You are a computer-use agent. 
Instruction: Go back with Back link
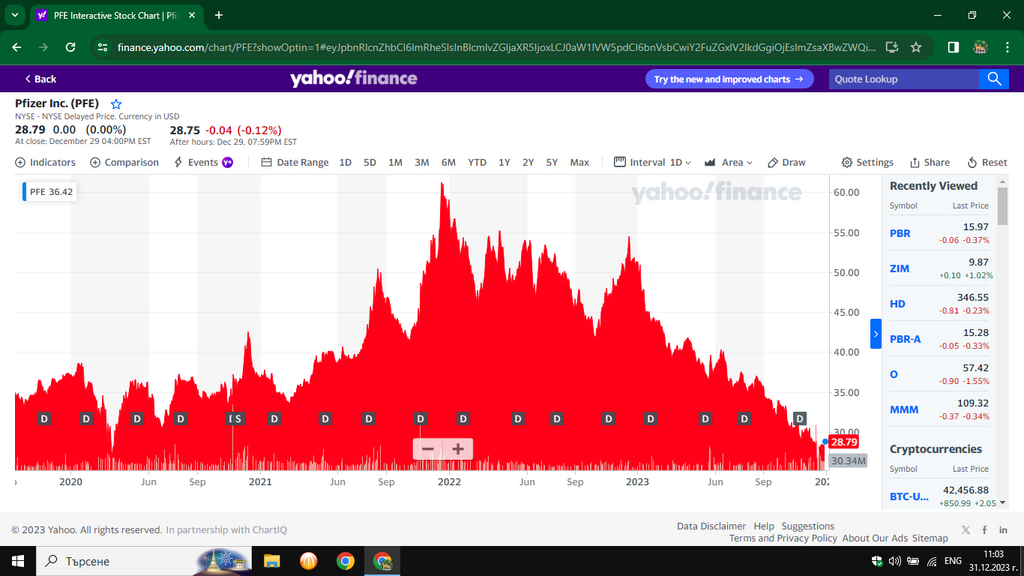point(40,79)
